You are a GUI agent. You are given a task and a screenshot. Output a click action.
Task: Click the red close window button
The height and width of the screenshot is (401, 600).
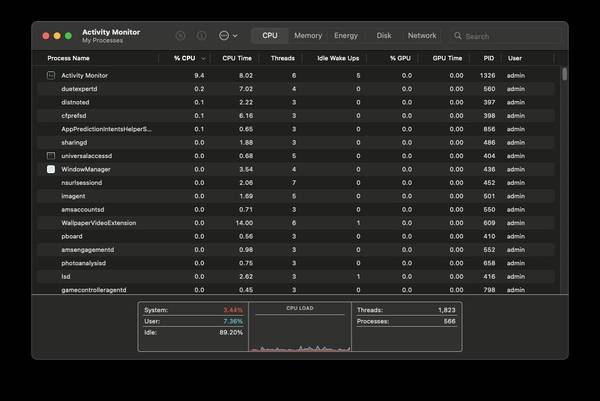click(x=46, y=36)
